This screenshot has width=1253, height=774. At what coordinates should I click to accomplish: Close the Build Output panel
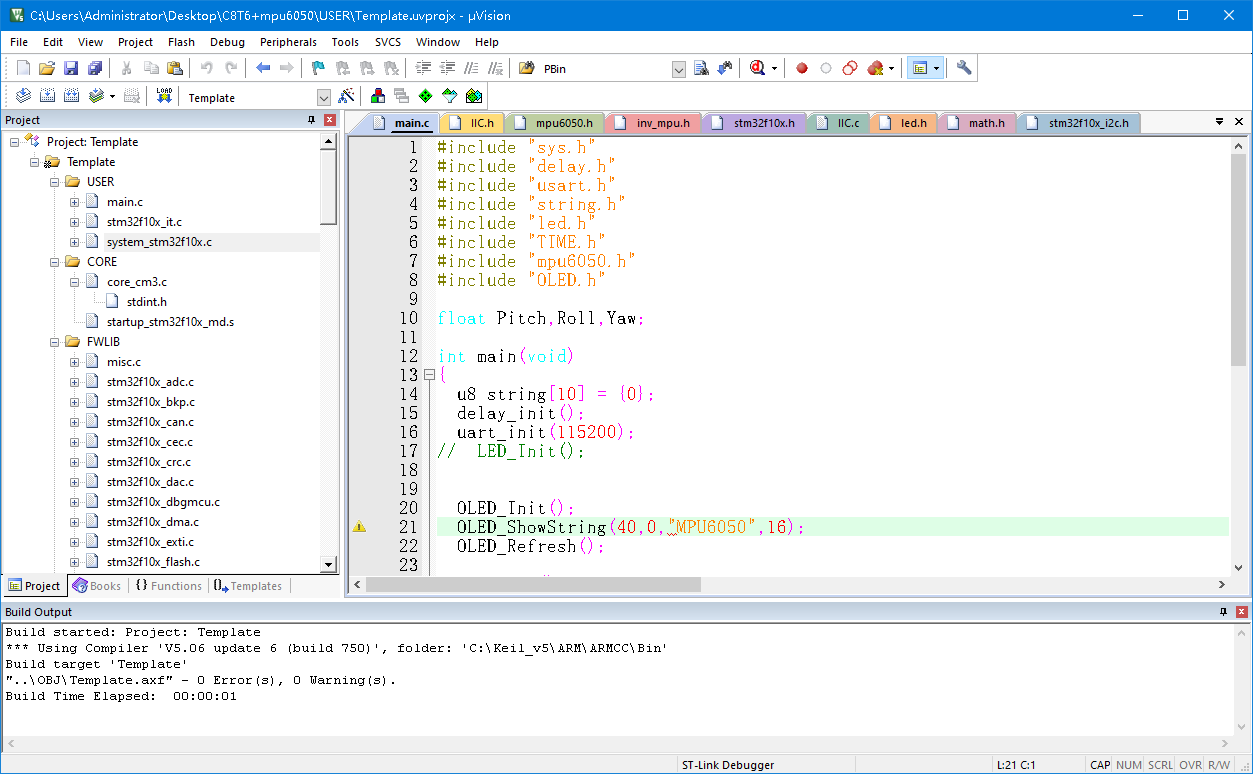[x=1242, y=612]
